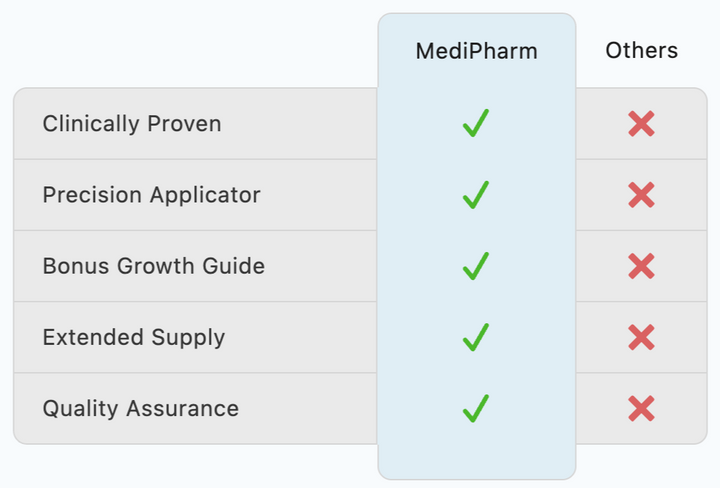Click the Bonus Growth Guide label
The width and height of the screenshot is (720, 488).
tap(154, 266)
